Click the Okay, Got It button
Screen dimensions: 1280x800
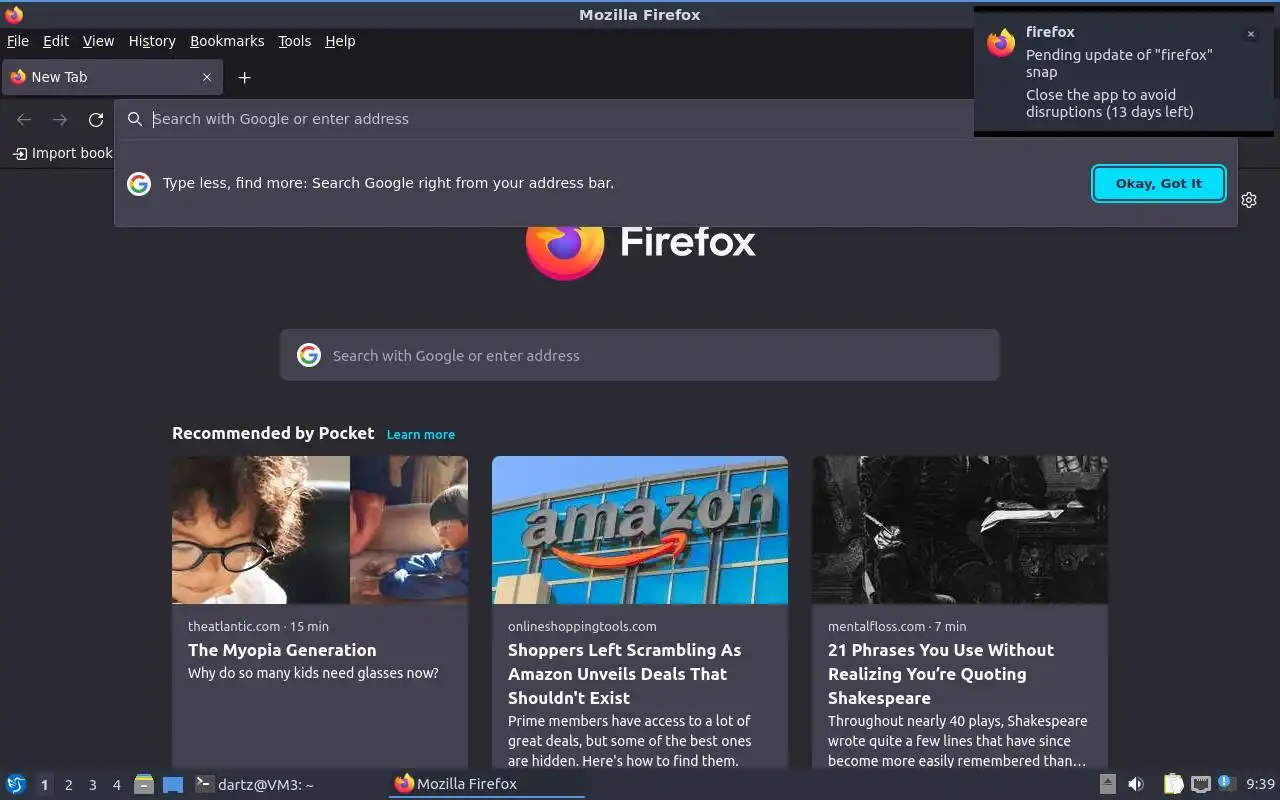point(1159,183)
